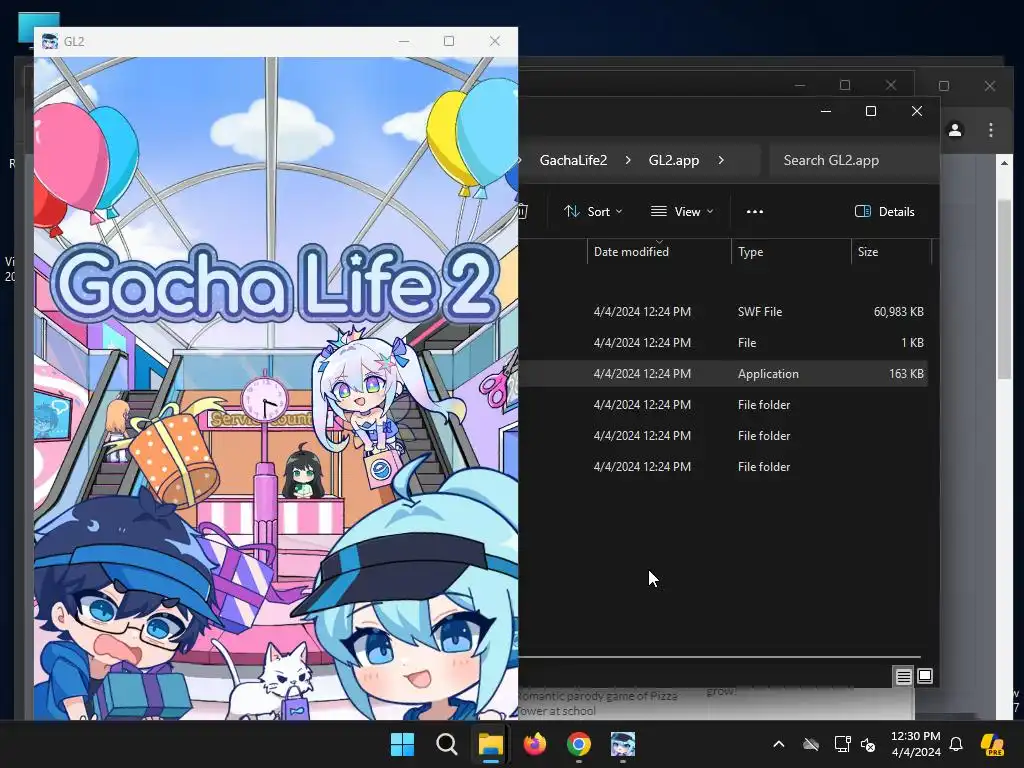Viewport: 1024px width, 768px height.
Task: Toggle the Details pane
Action: click(x=885, y=212)
